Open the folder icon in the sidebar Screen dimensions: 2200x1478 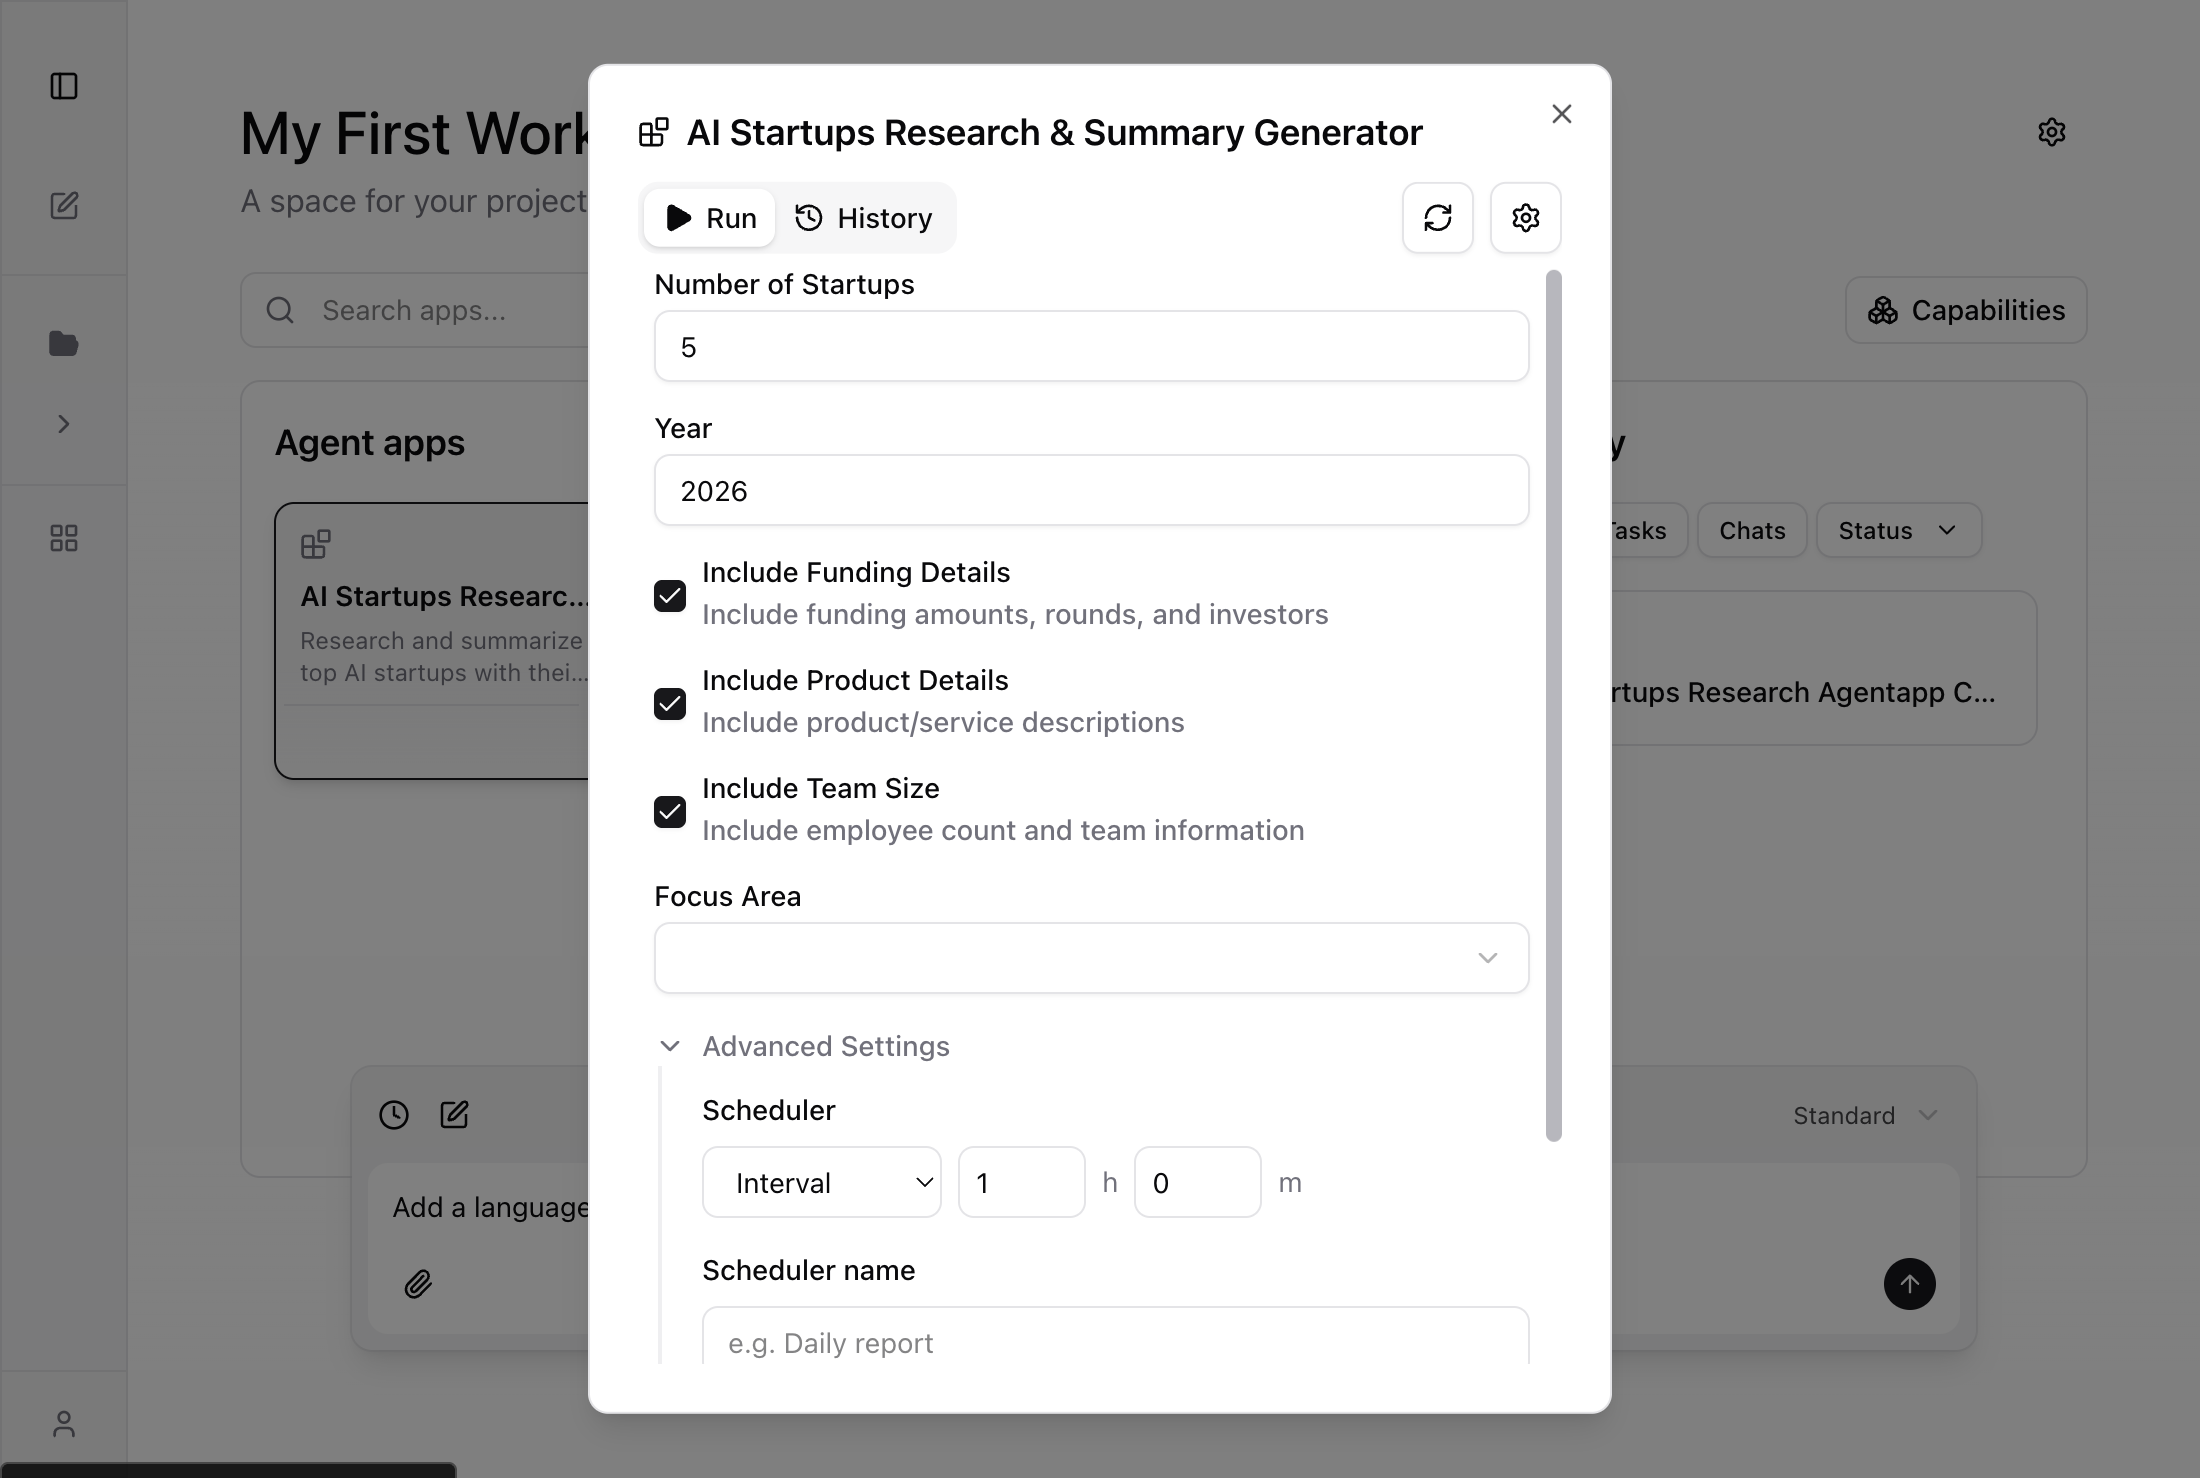coord(64,343)
